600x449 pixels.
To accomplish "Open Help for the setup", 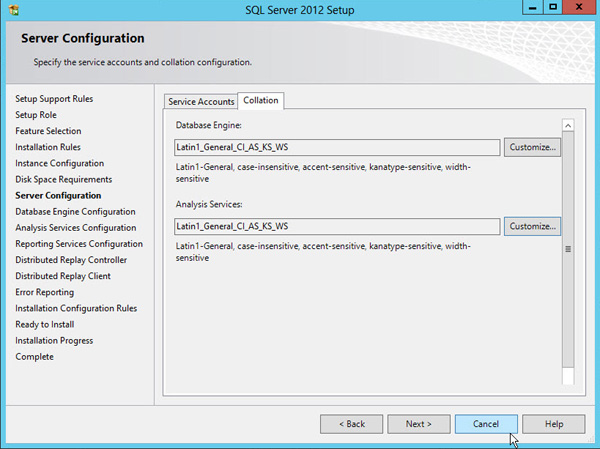I will tap(554, 424).
